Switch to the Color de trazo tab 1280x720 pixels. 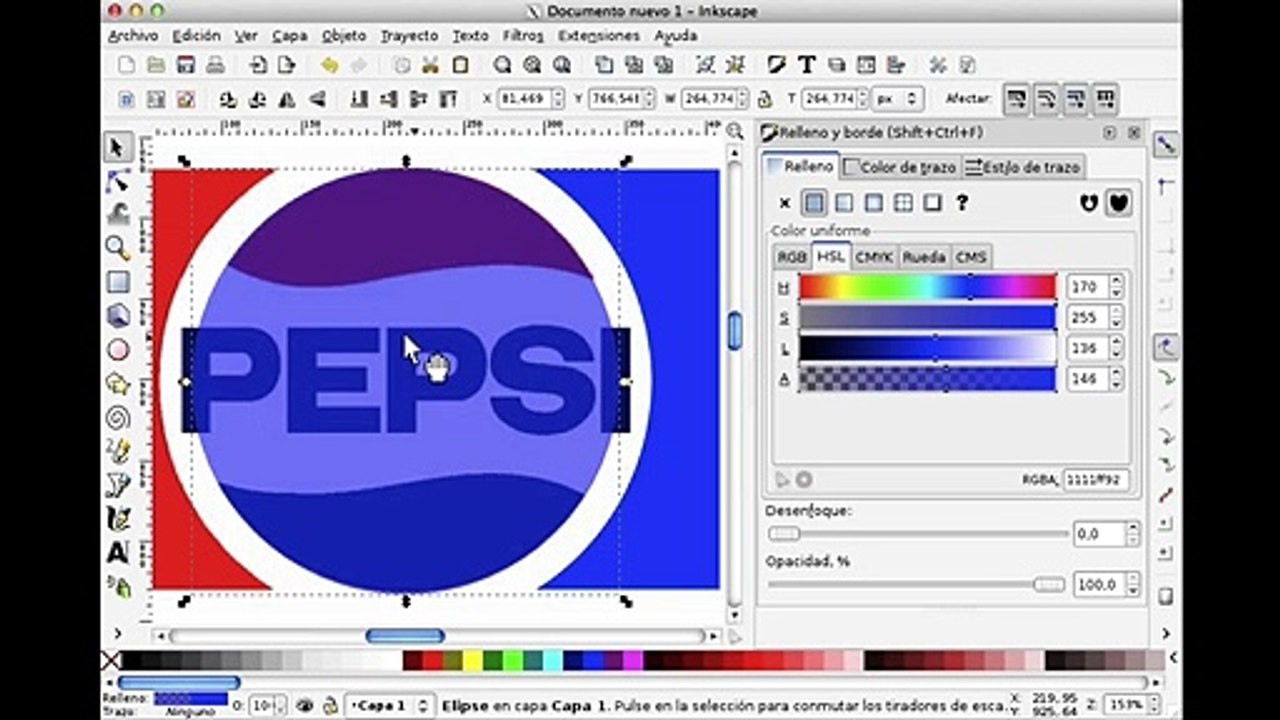[x=899, y=167]
